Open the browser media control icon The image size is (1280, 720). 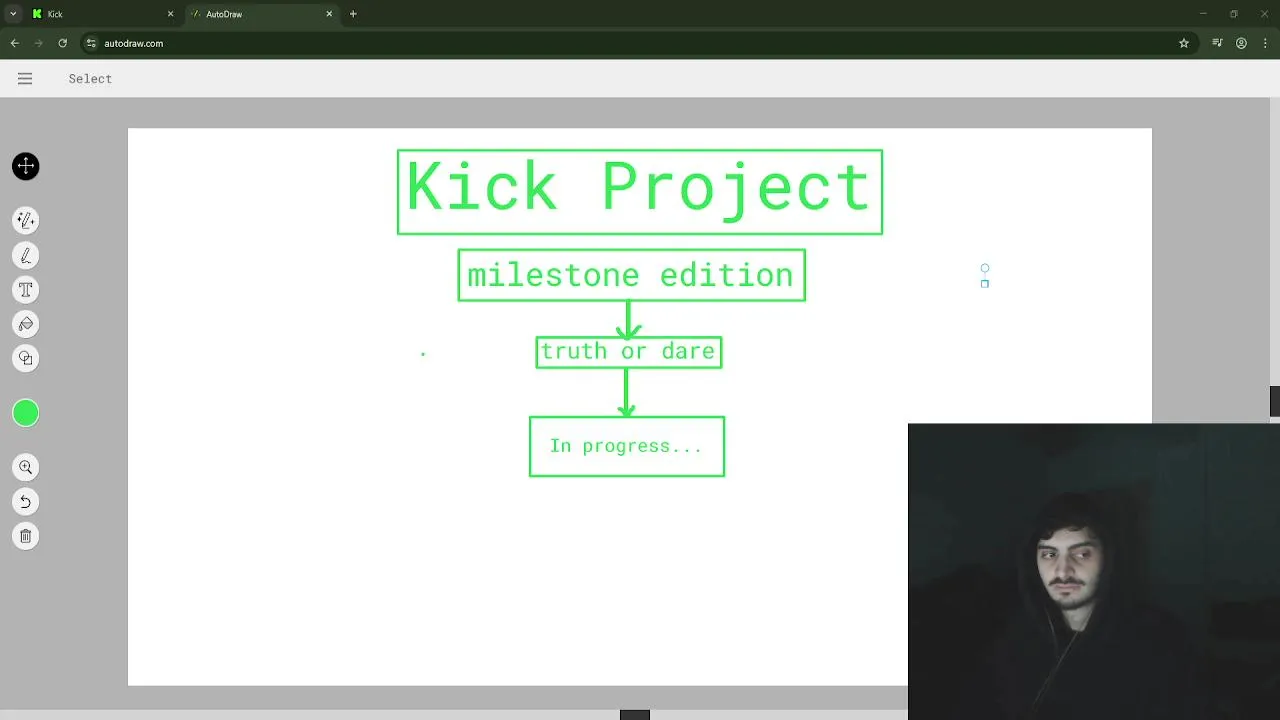1217,43
